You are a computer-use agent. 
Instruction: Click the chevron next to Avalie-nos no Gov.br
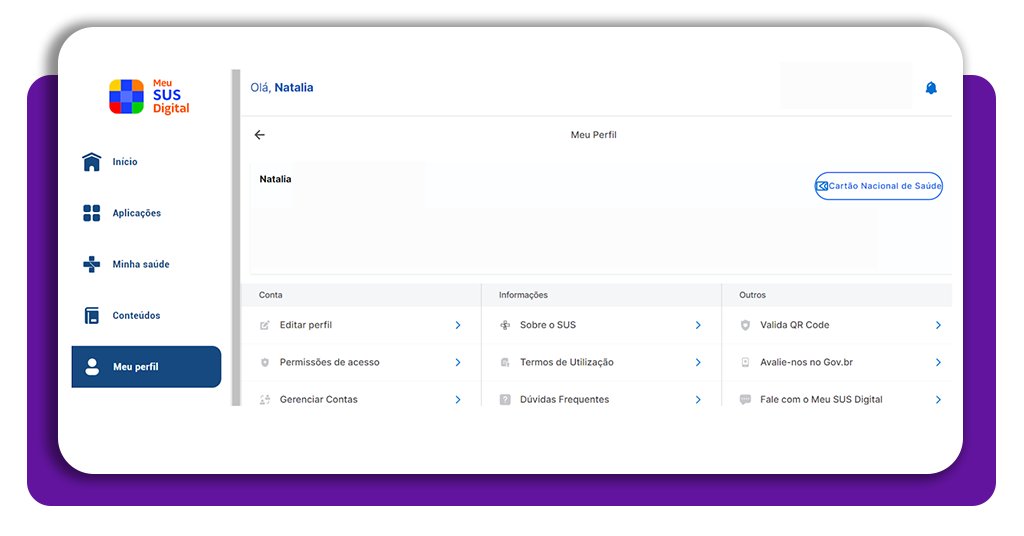pyautogui.click(x=938, y=362)
